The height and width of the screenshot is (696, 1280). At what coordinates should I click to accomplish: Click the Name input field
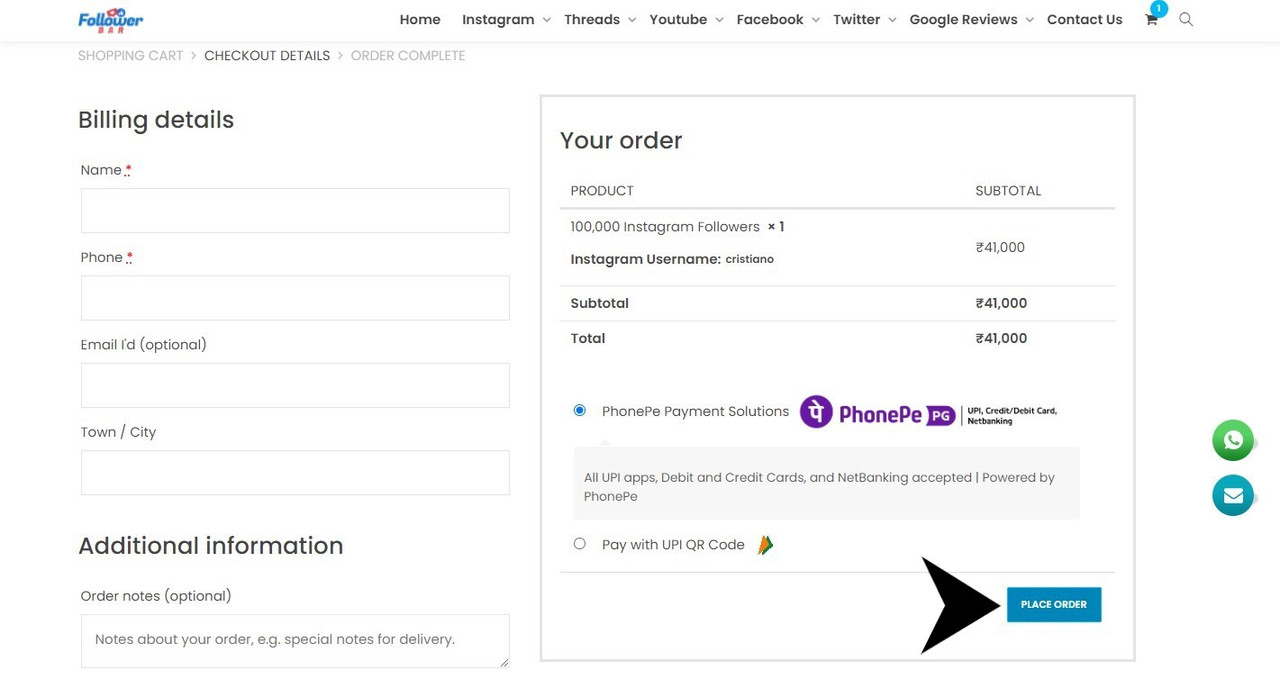(295, 211)
